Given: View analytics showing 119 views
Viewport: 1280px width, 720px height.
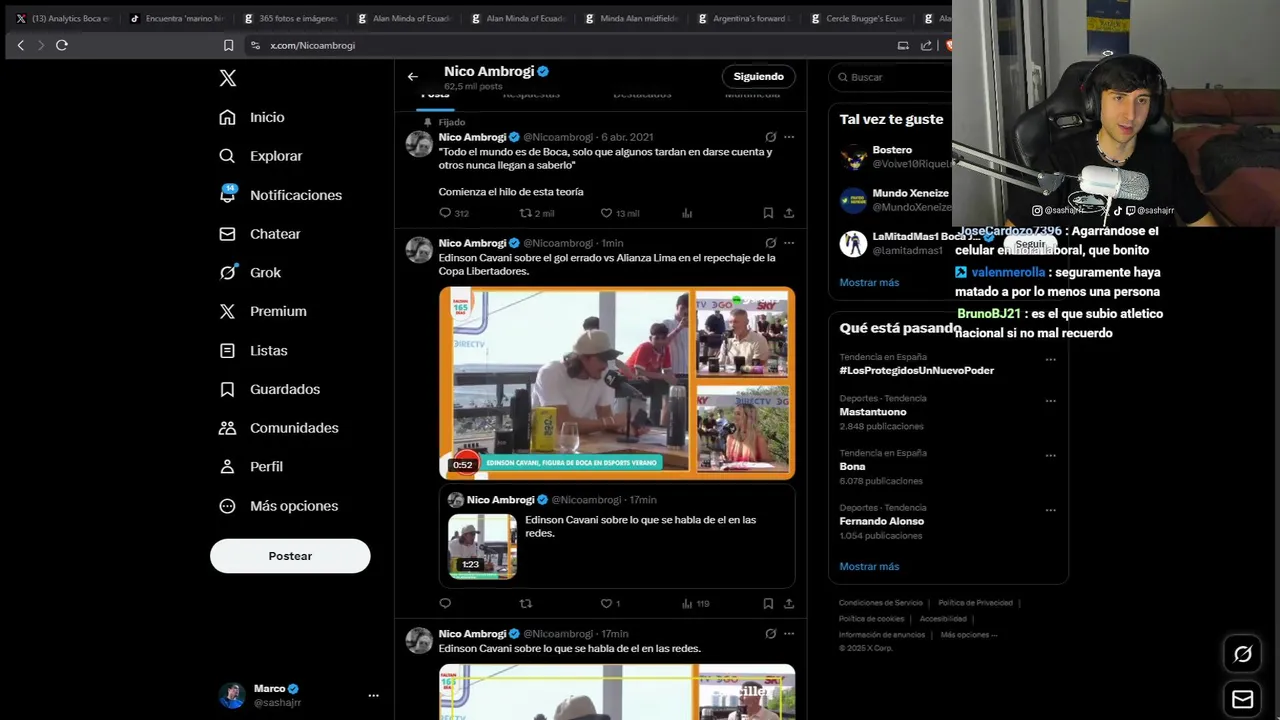Looking at the screenshot, I should (695, 604).
